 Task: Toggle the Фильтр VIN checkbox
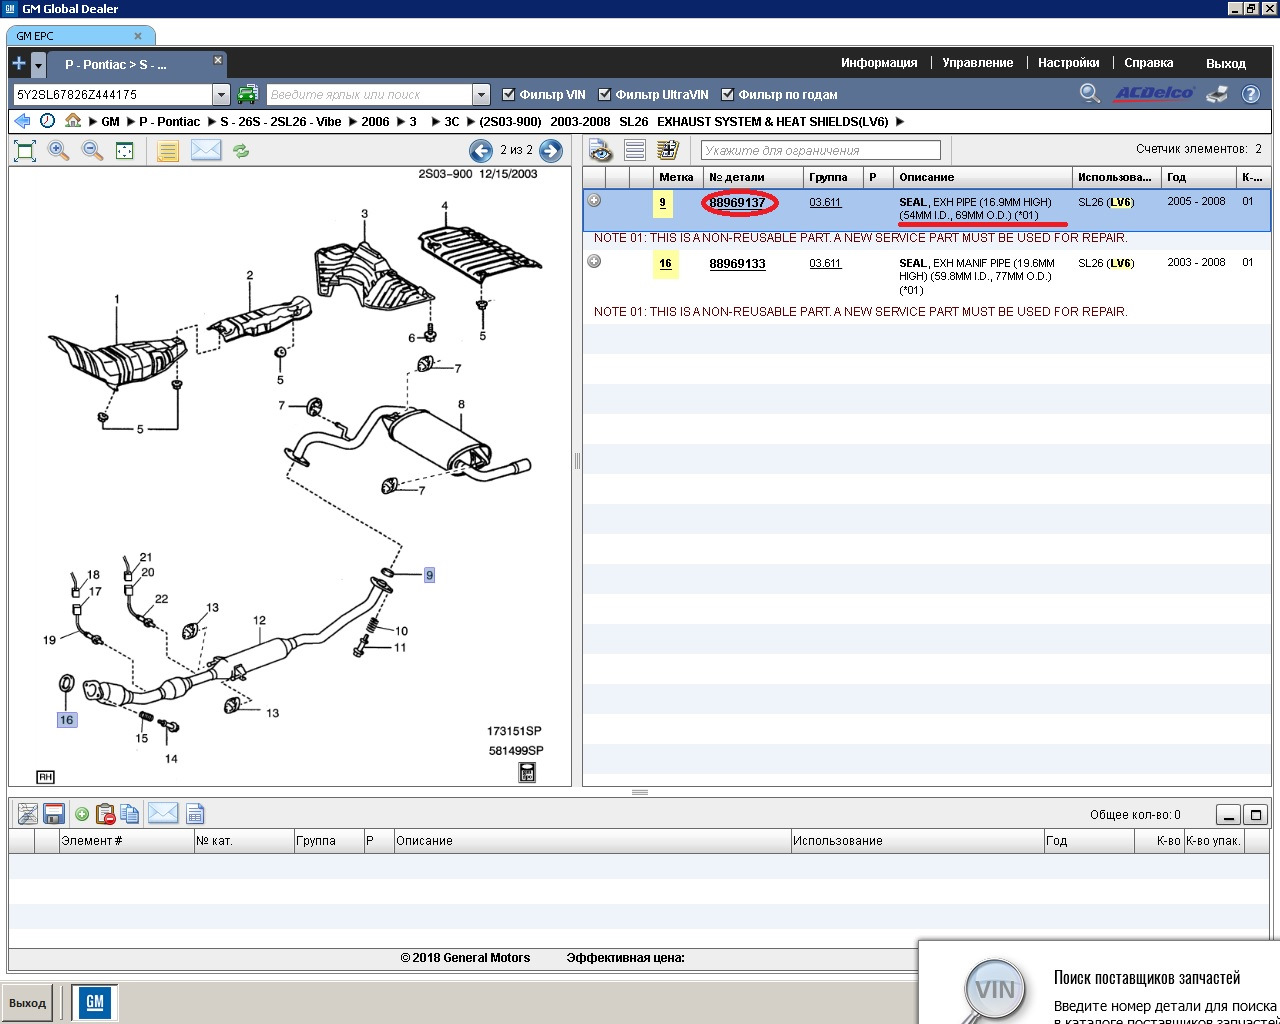[x=509, y=95]
